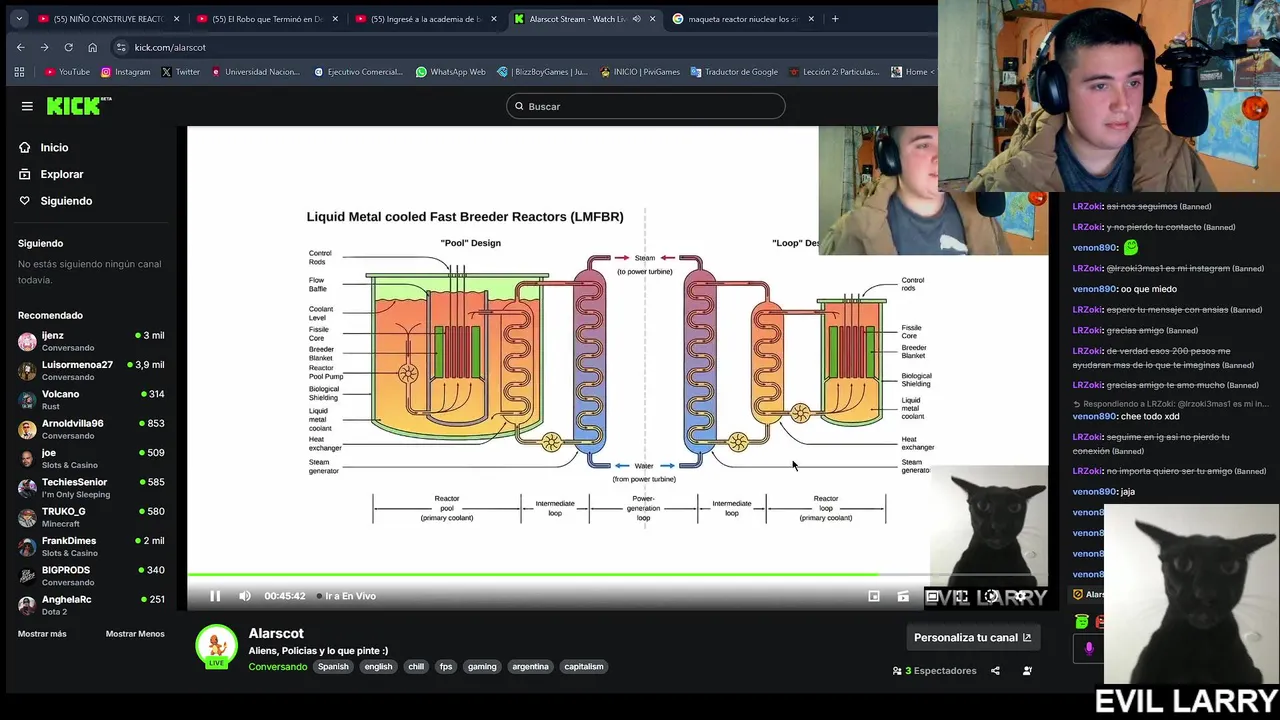Select the english tag

[x=378, y=666]
